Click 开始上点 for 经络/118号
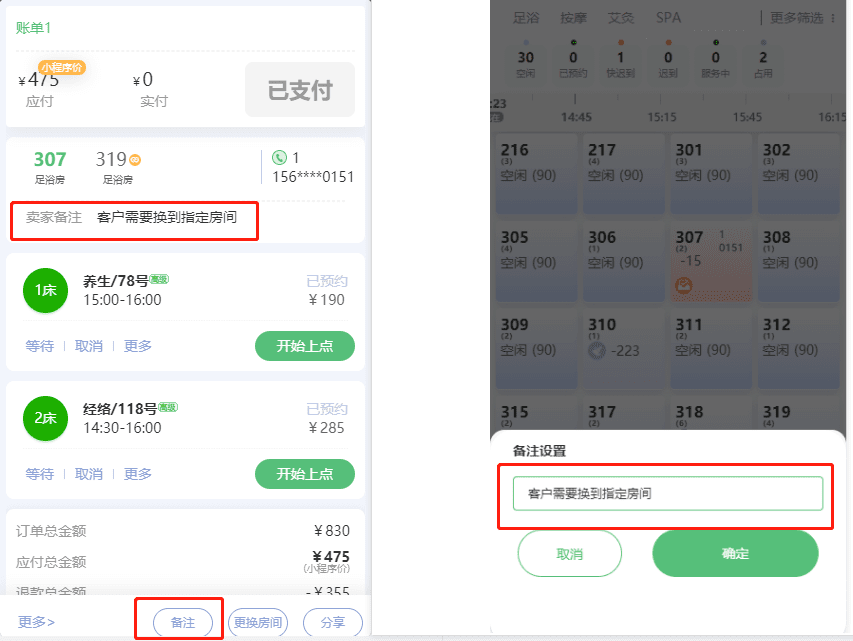Image resolution: width=853 pixels, height=641 pixels. coord(305,474)
